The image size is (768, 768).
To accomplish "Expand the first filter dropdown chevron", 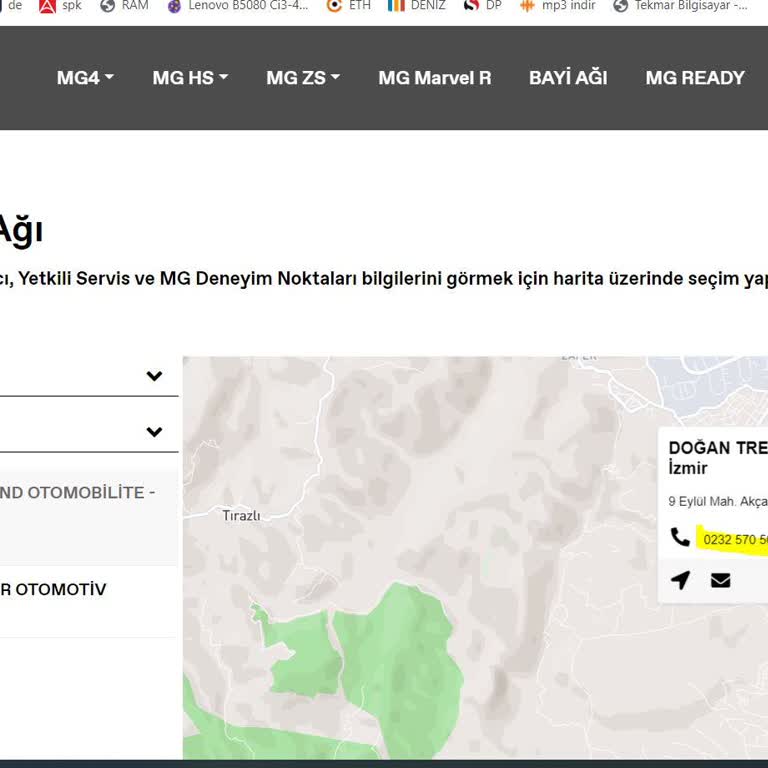I will point(154,376).
